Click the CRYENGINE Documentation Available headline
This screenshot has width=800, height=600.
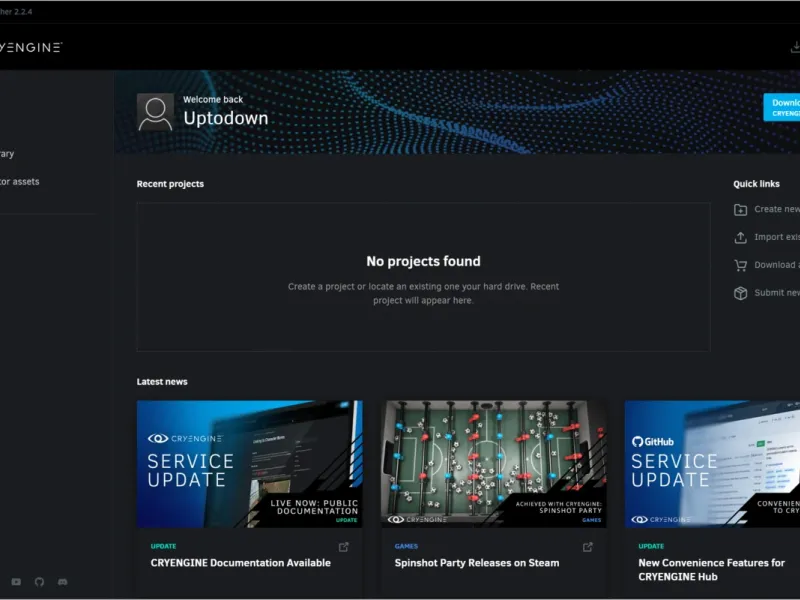[240, 563]
